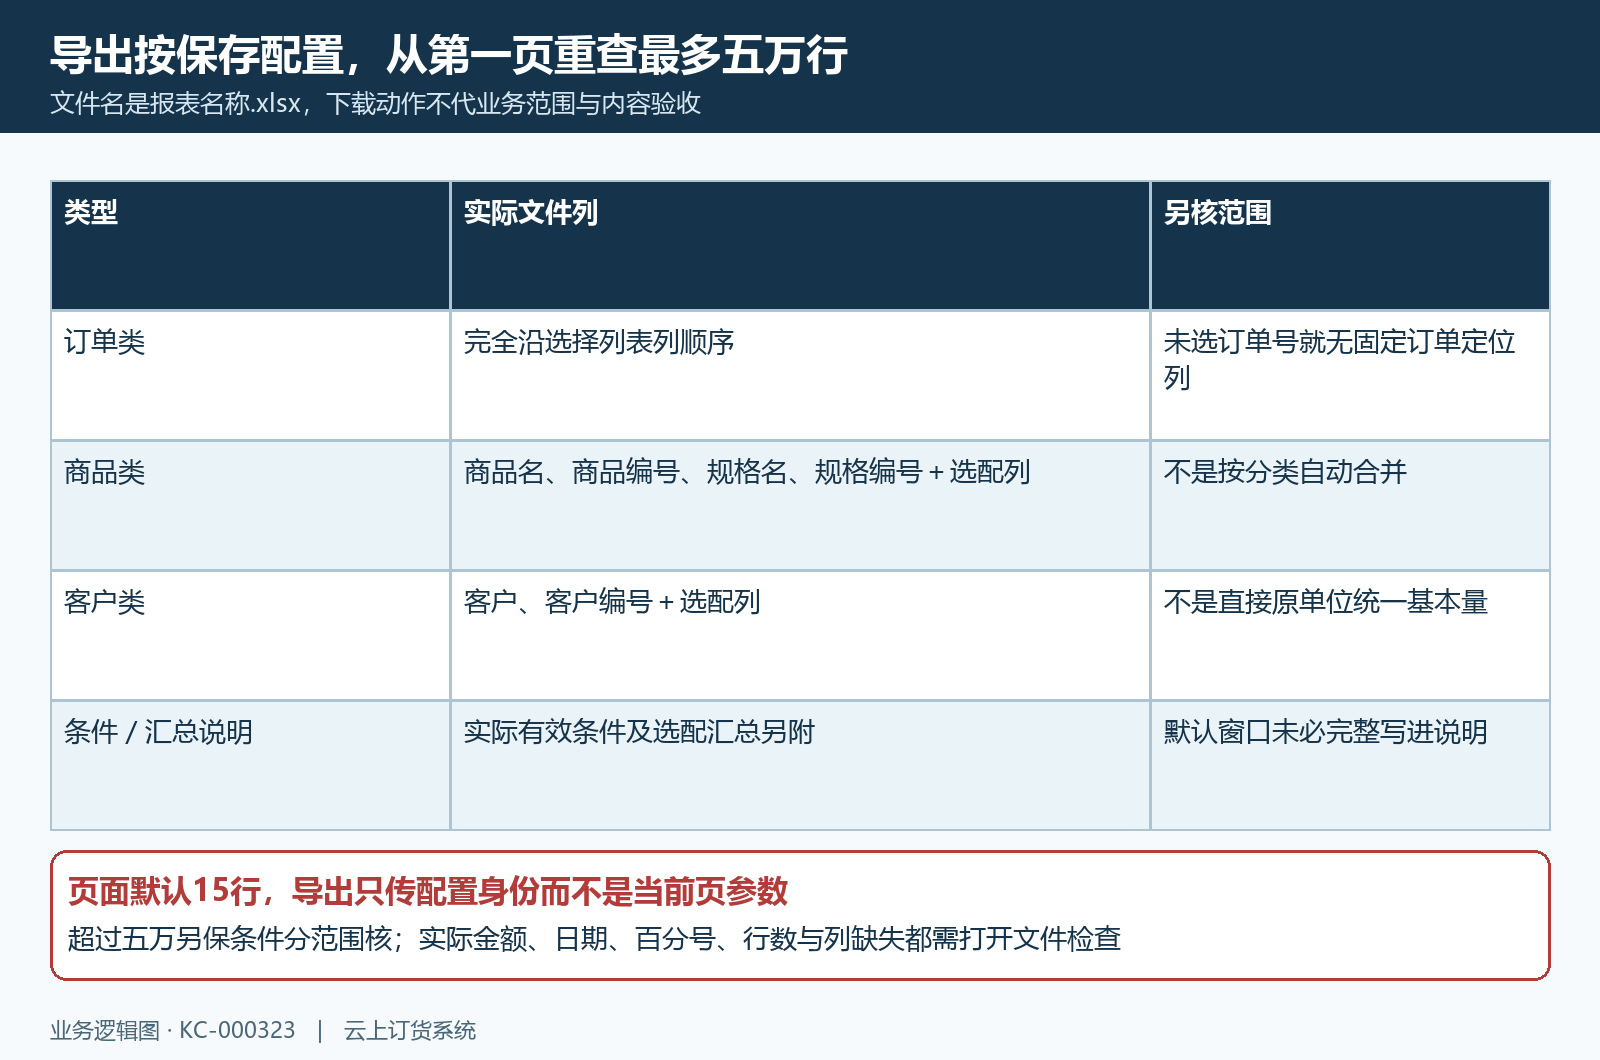Click the note starting with 超过五万另保条件分范围核
Screen dimensions: 1600x1060
tap(594, 939)
